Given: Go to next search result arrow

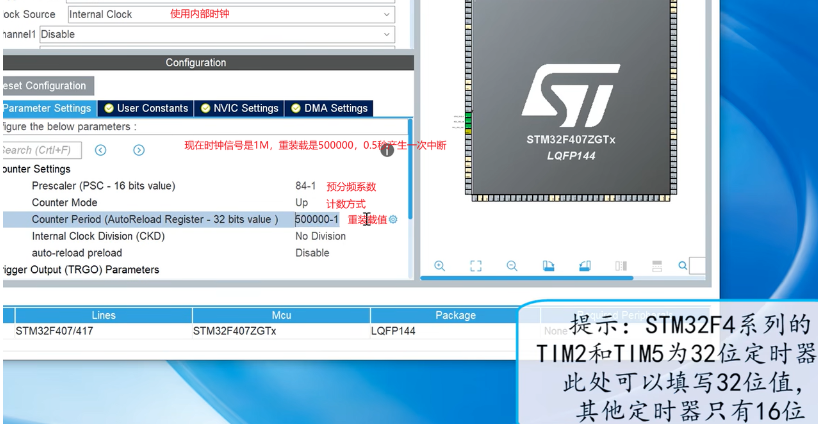Looking at the screenshot, I should 139,150.
